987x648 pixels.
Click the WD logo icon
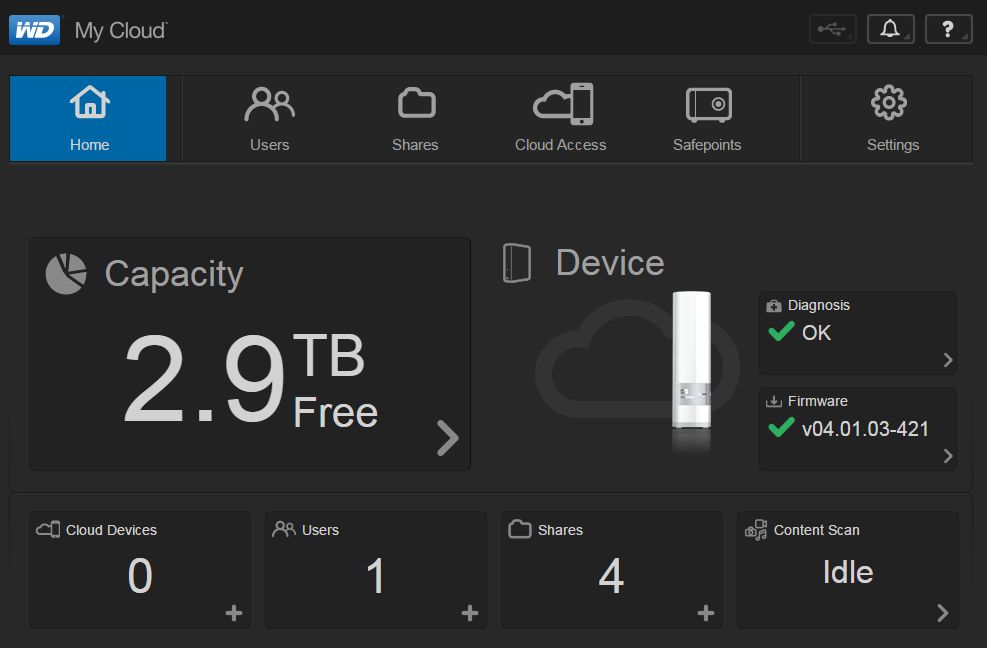pyautogui.click(x=35, y=30)
